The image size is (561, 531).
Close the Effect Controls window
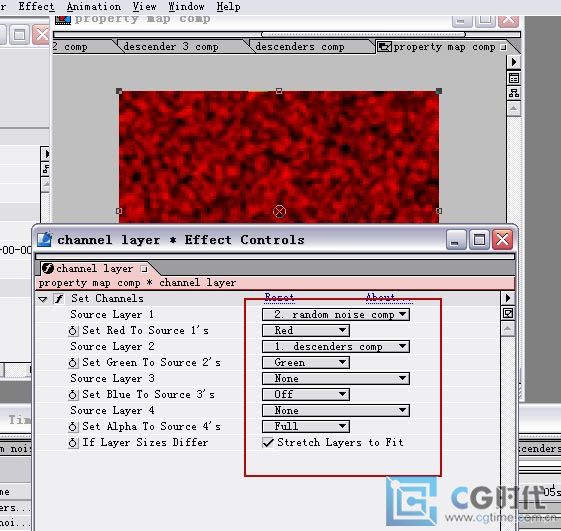coord(502,239)
